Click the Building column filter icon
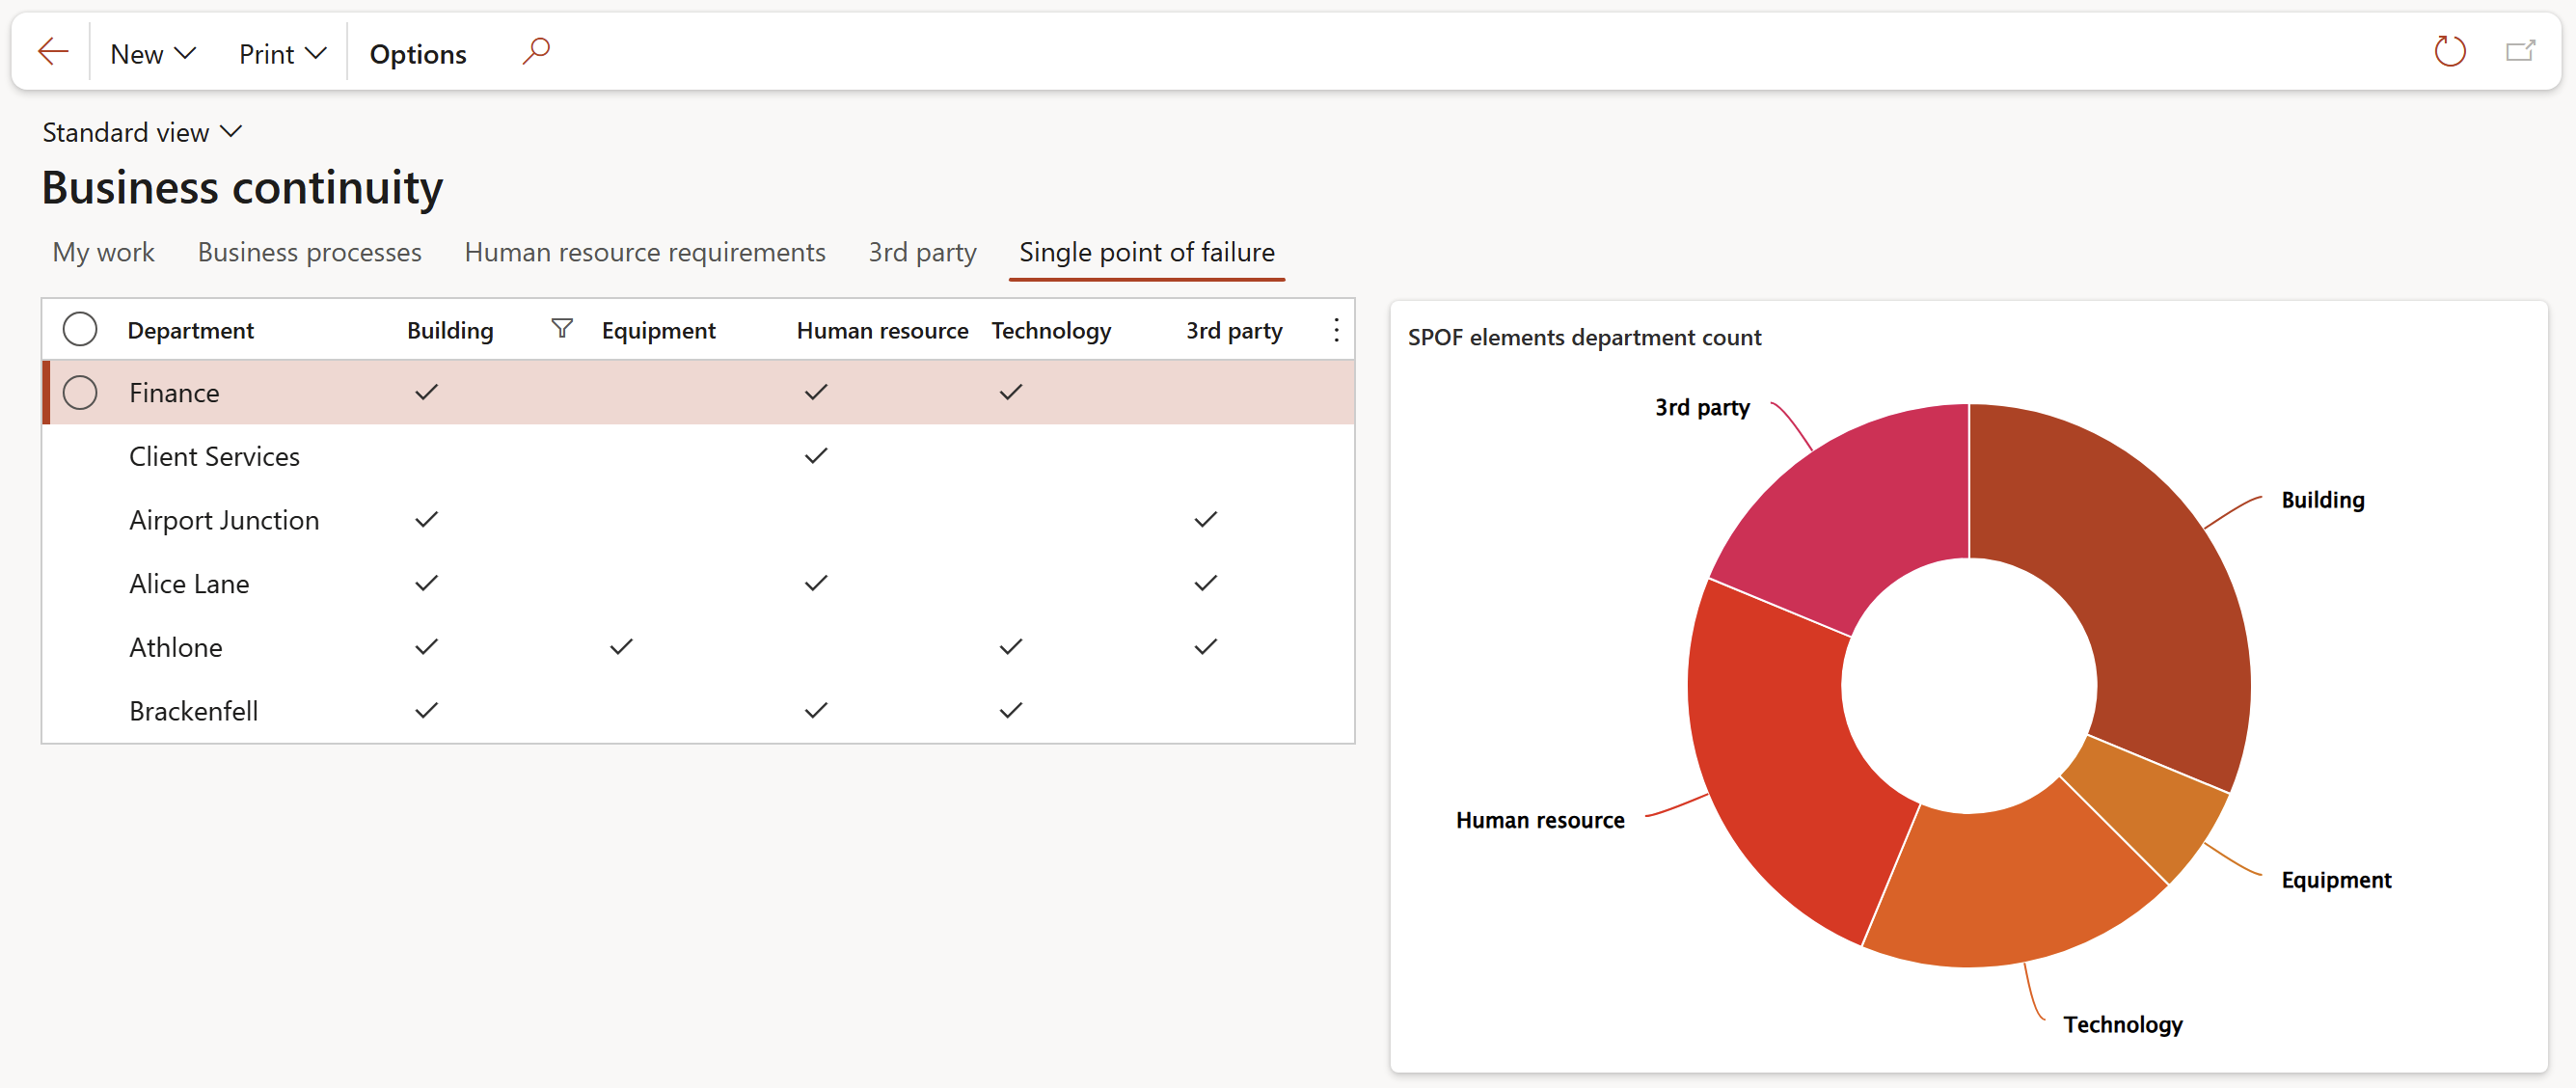Image resolution: width=2576 pixels, height=1088 pixels. coord(562,329)
